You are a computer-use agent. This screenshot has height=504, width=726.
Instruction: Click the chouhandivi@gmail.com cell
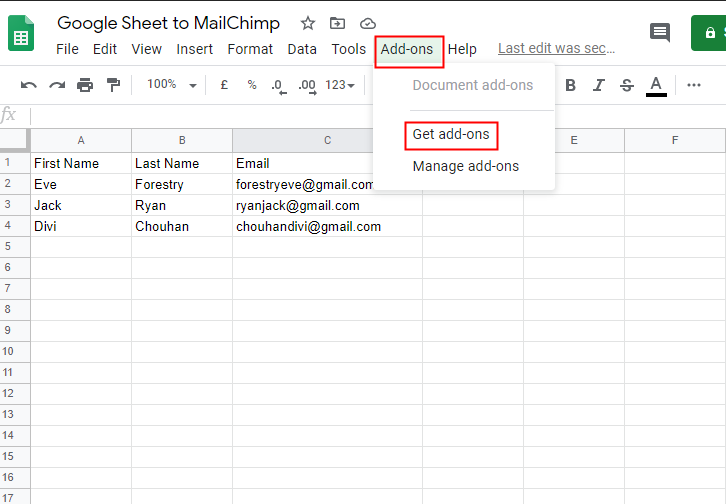(x=327, y=226)
